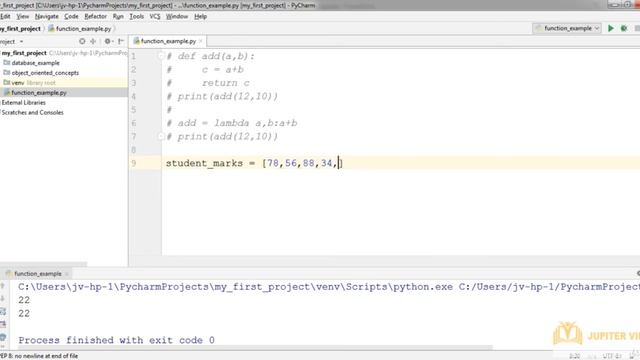Select function_example.py in the project tree
Viewport: 640px width, 360px height.
point(36,93)
